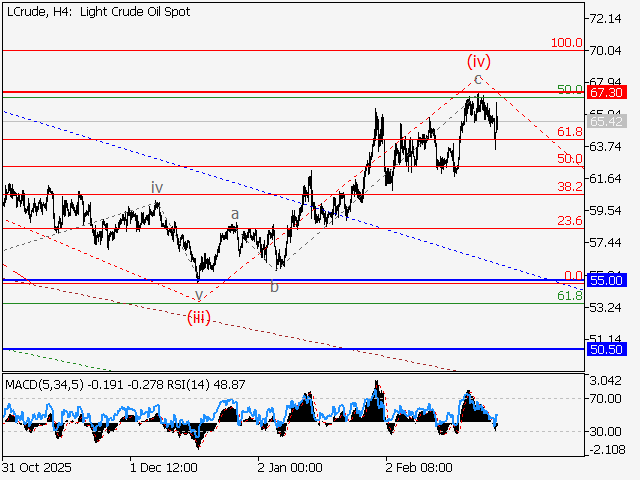This screenshot has height=480, width=640.
Task: Click the gray wave label a
Action: point(235,214)
